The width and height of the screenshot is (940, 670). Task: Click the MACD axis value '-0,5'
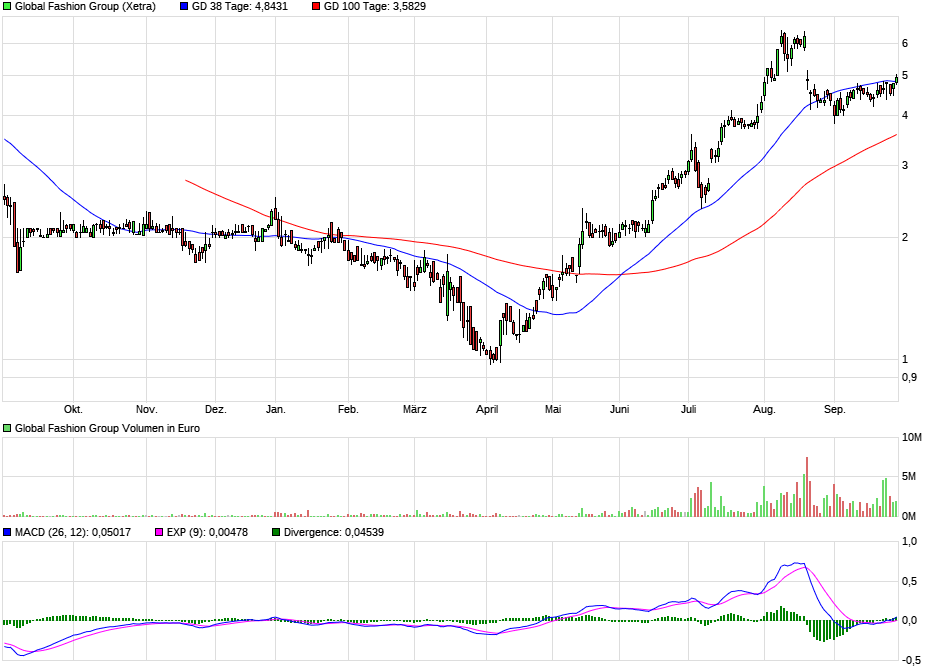[911, 660]
